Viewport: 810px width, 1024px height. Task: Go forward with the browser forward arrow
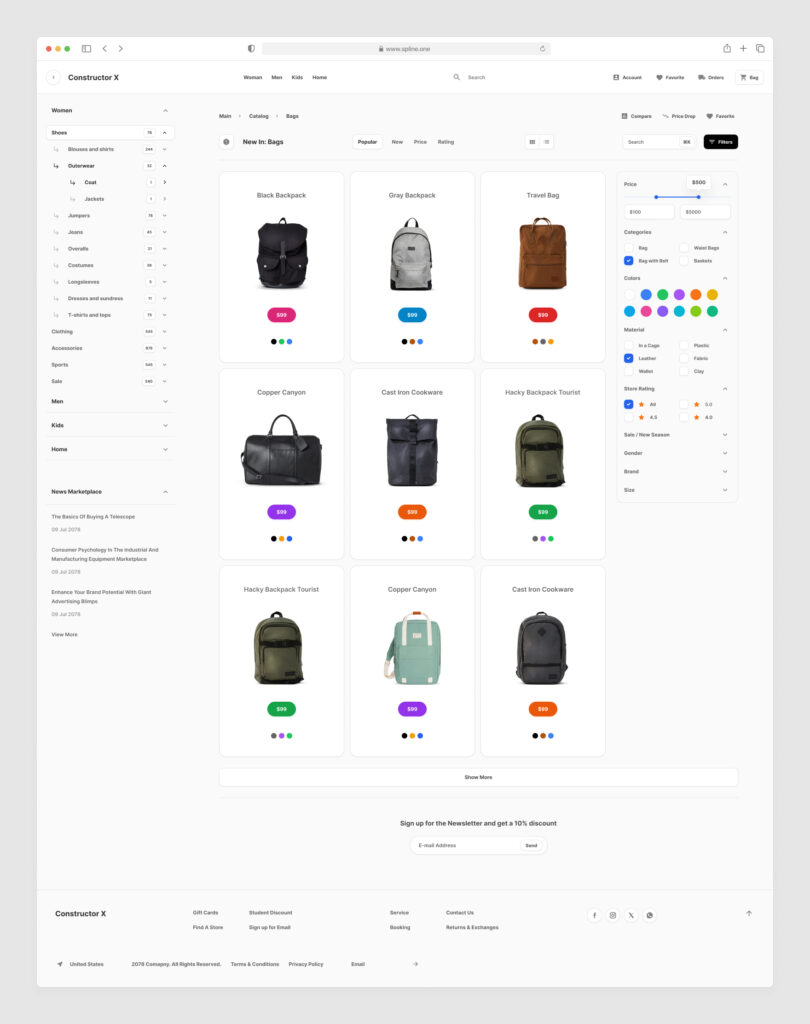tap(120, 48)
